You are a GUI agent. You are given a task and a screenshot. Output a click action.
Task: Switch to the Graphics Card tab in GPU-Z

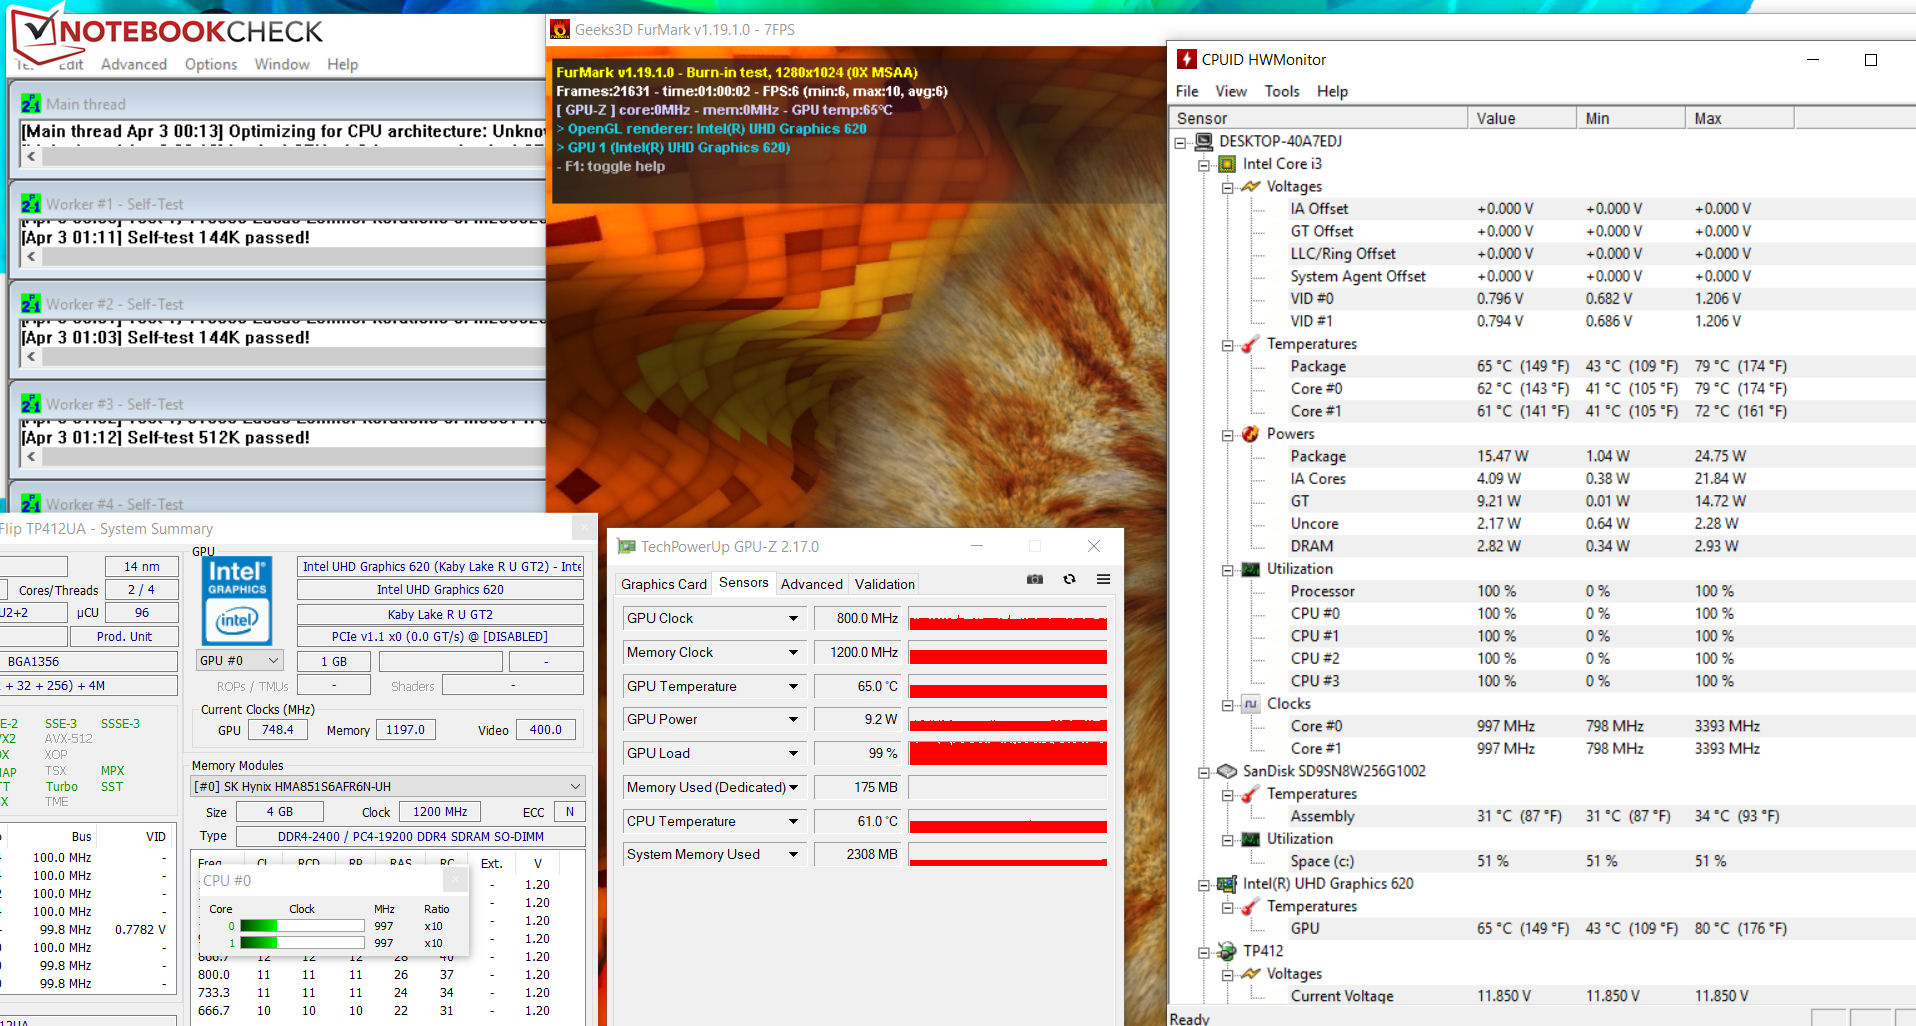pyautogui.click(x=664, y=584)
